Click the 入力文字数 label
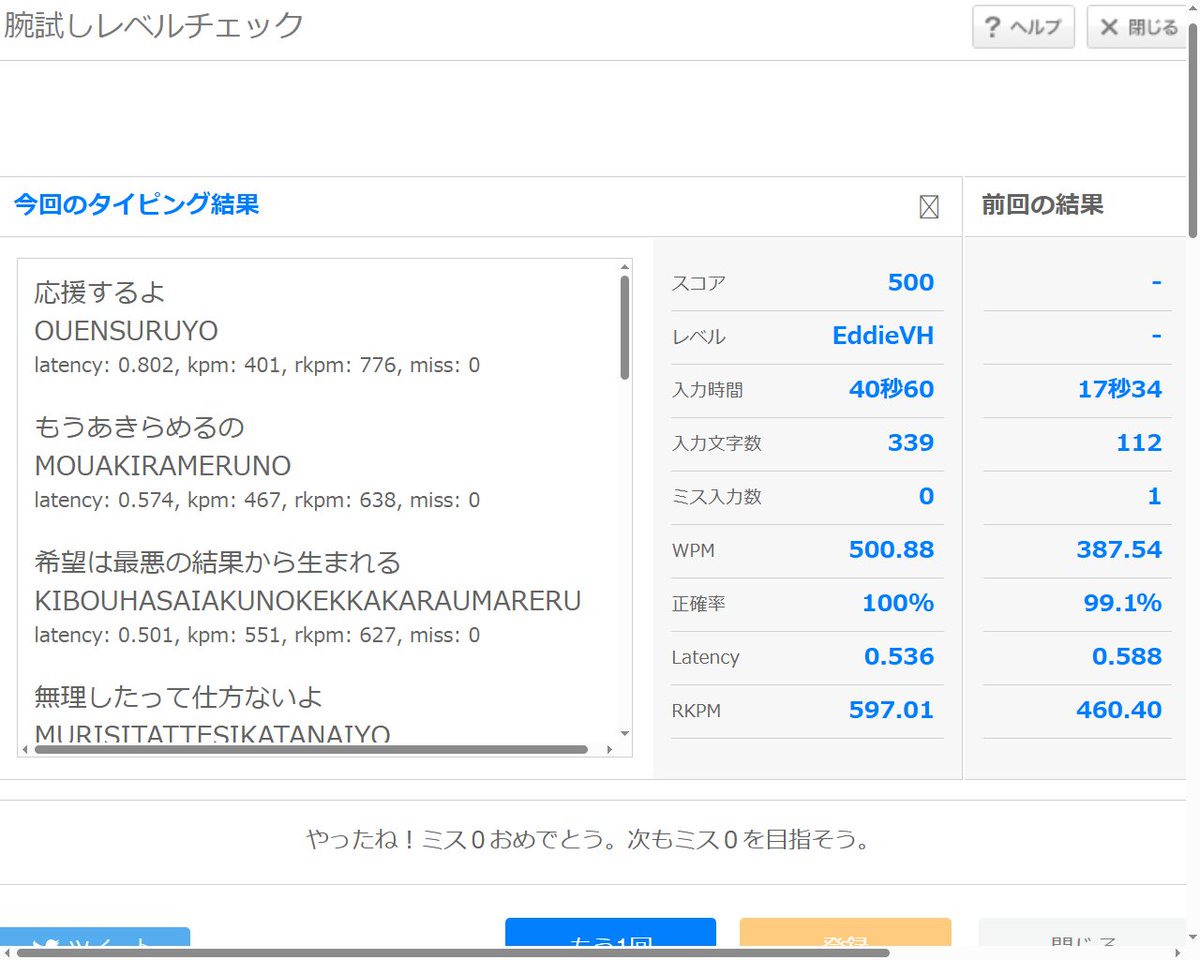The image size is (1200, 960). click(716, 444)
